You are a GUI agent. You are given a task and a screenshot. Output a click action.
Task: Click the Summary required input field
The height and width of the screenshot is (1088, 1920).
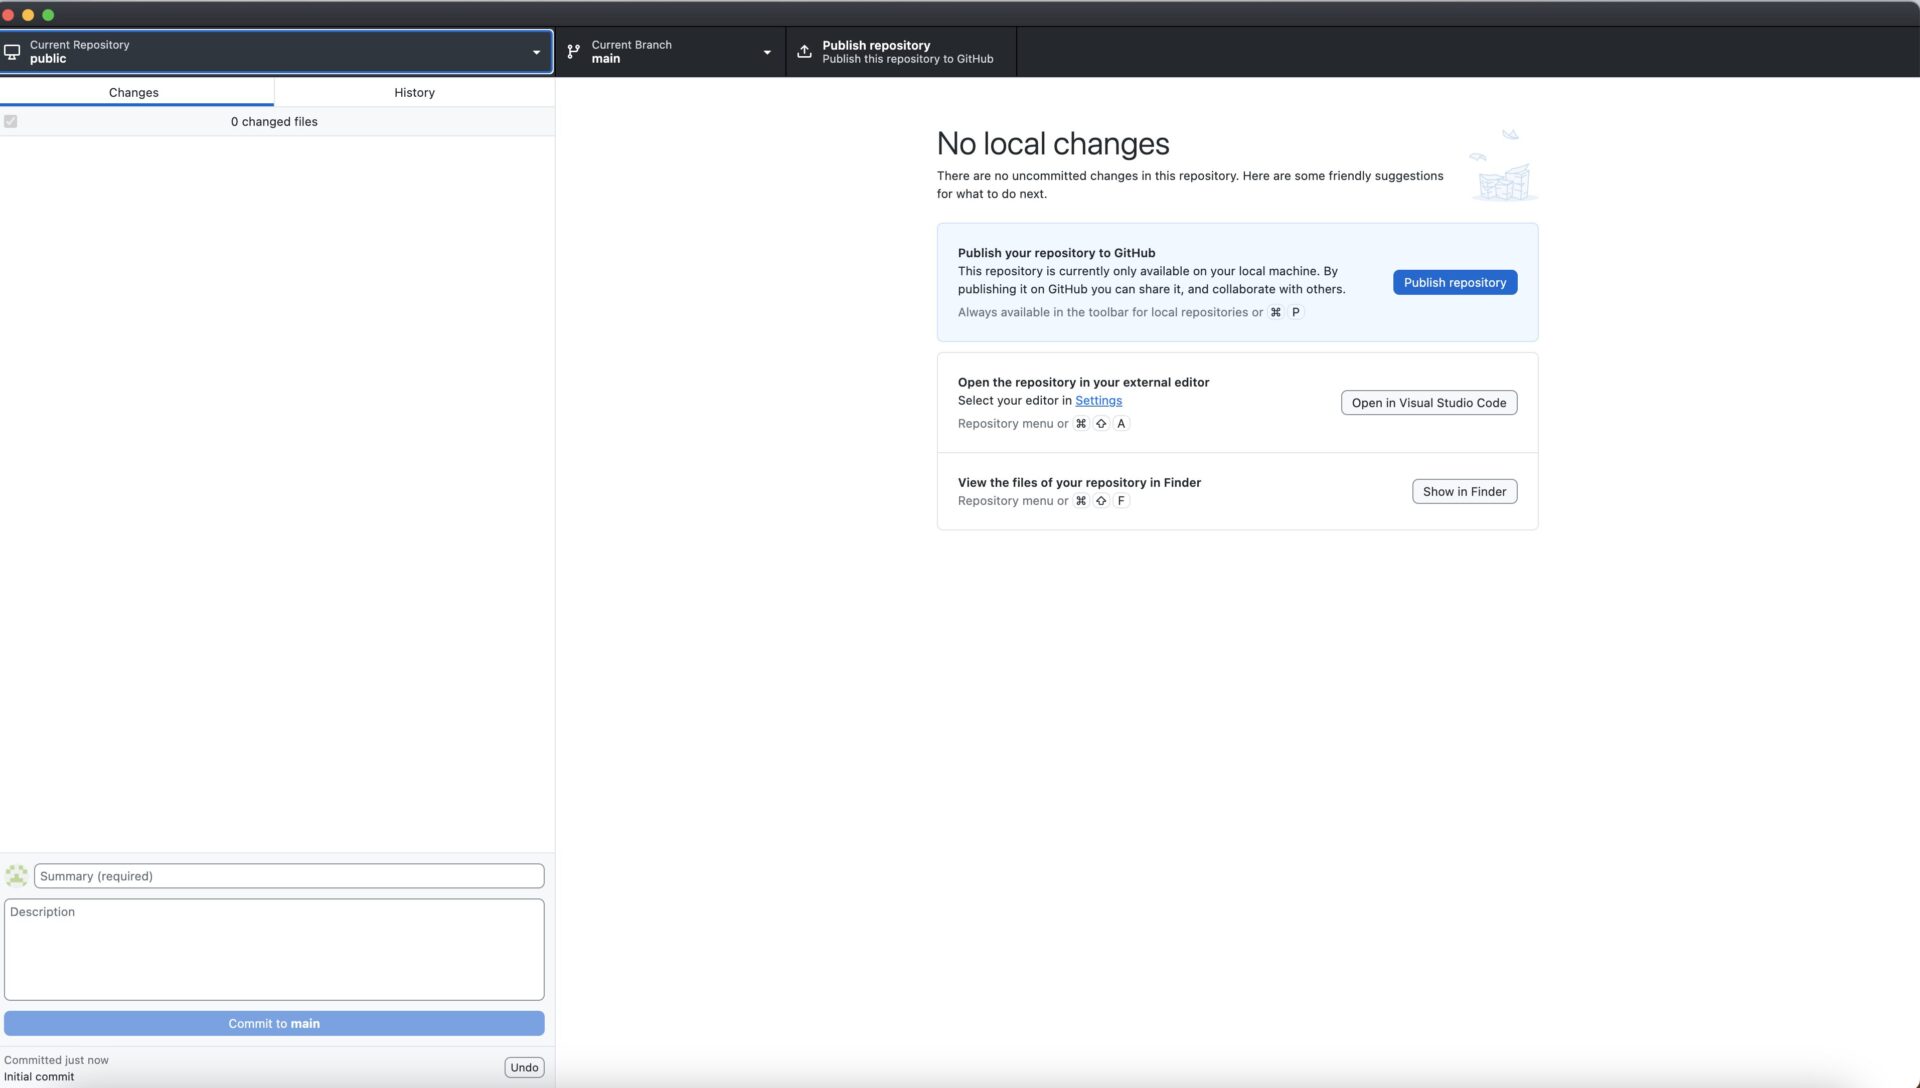(287, 876)
